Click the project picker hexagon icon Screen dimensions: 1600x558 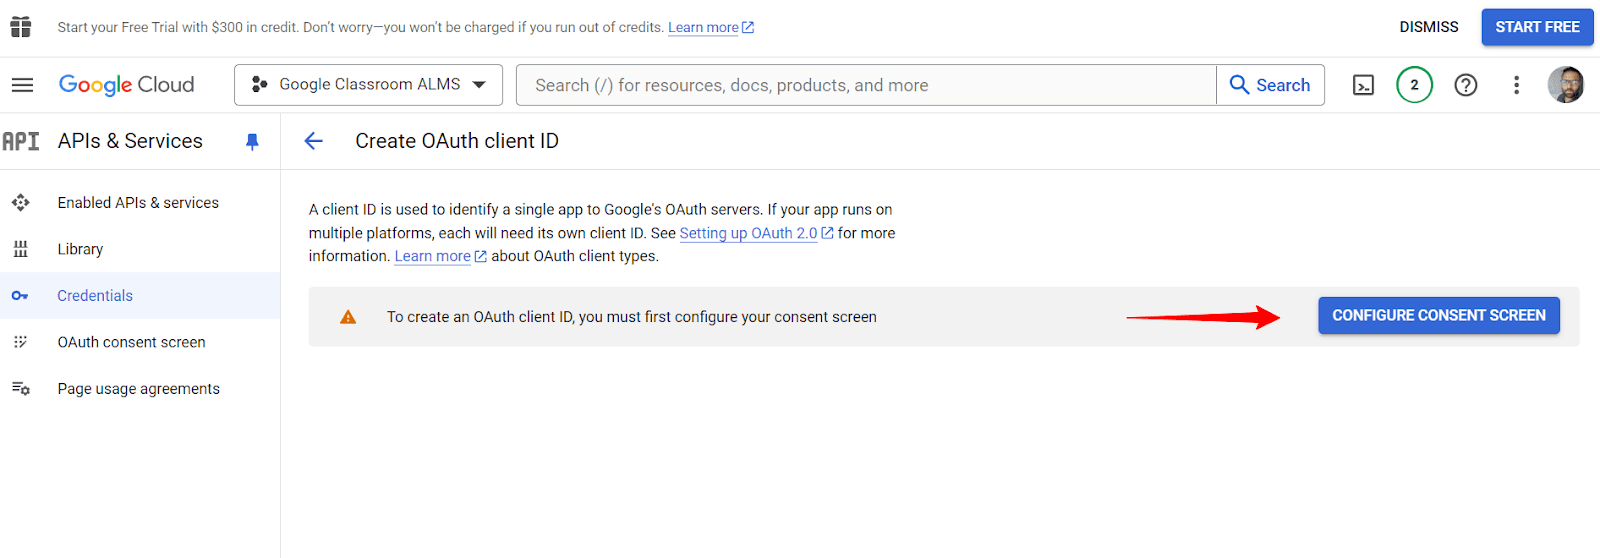(259, 85)
